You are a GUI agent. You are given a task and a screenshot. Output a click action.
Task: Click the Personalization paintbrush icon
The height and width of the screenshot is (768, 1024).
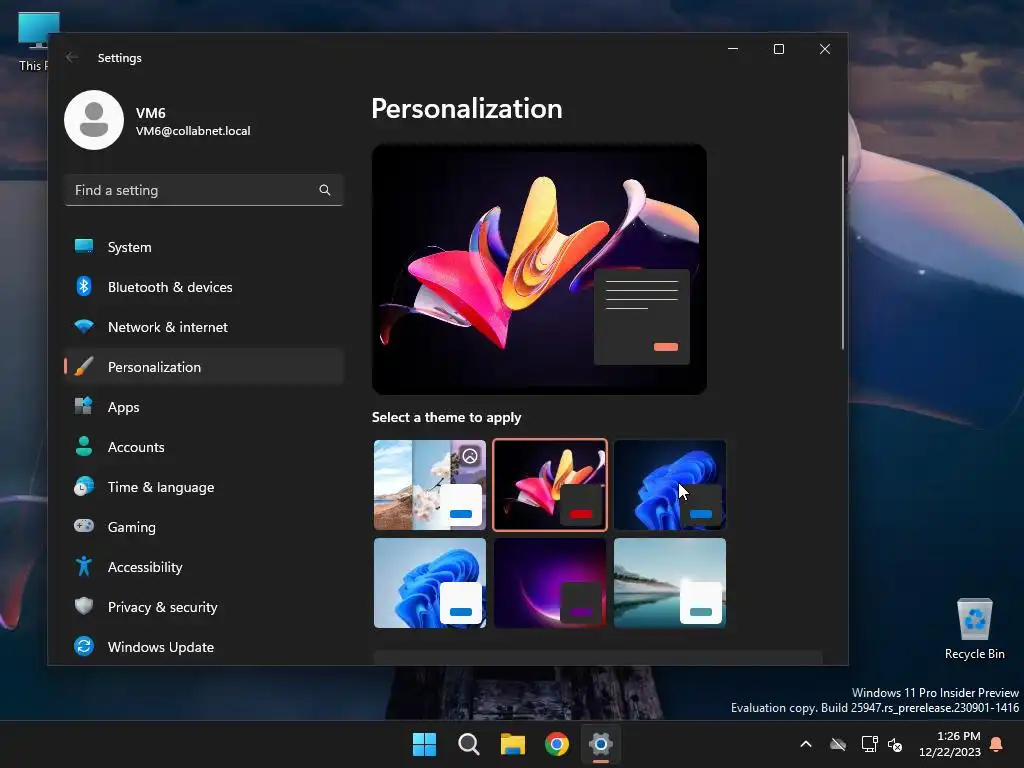point(84,366)
